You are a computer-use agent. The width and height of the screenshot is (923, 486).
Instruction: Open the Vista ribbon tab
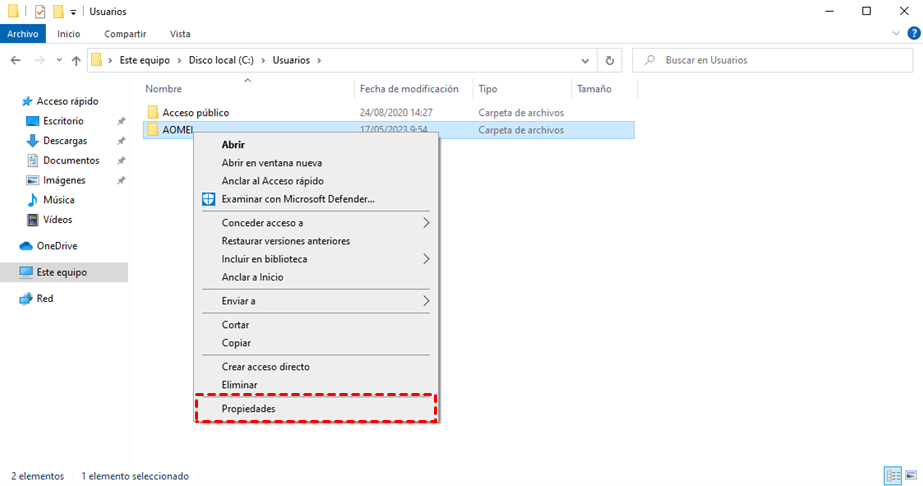(x=180, y=34)
